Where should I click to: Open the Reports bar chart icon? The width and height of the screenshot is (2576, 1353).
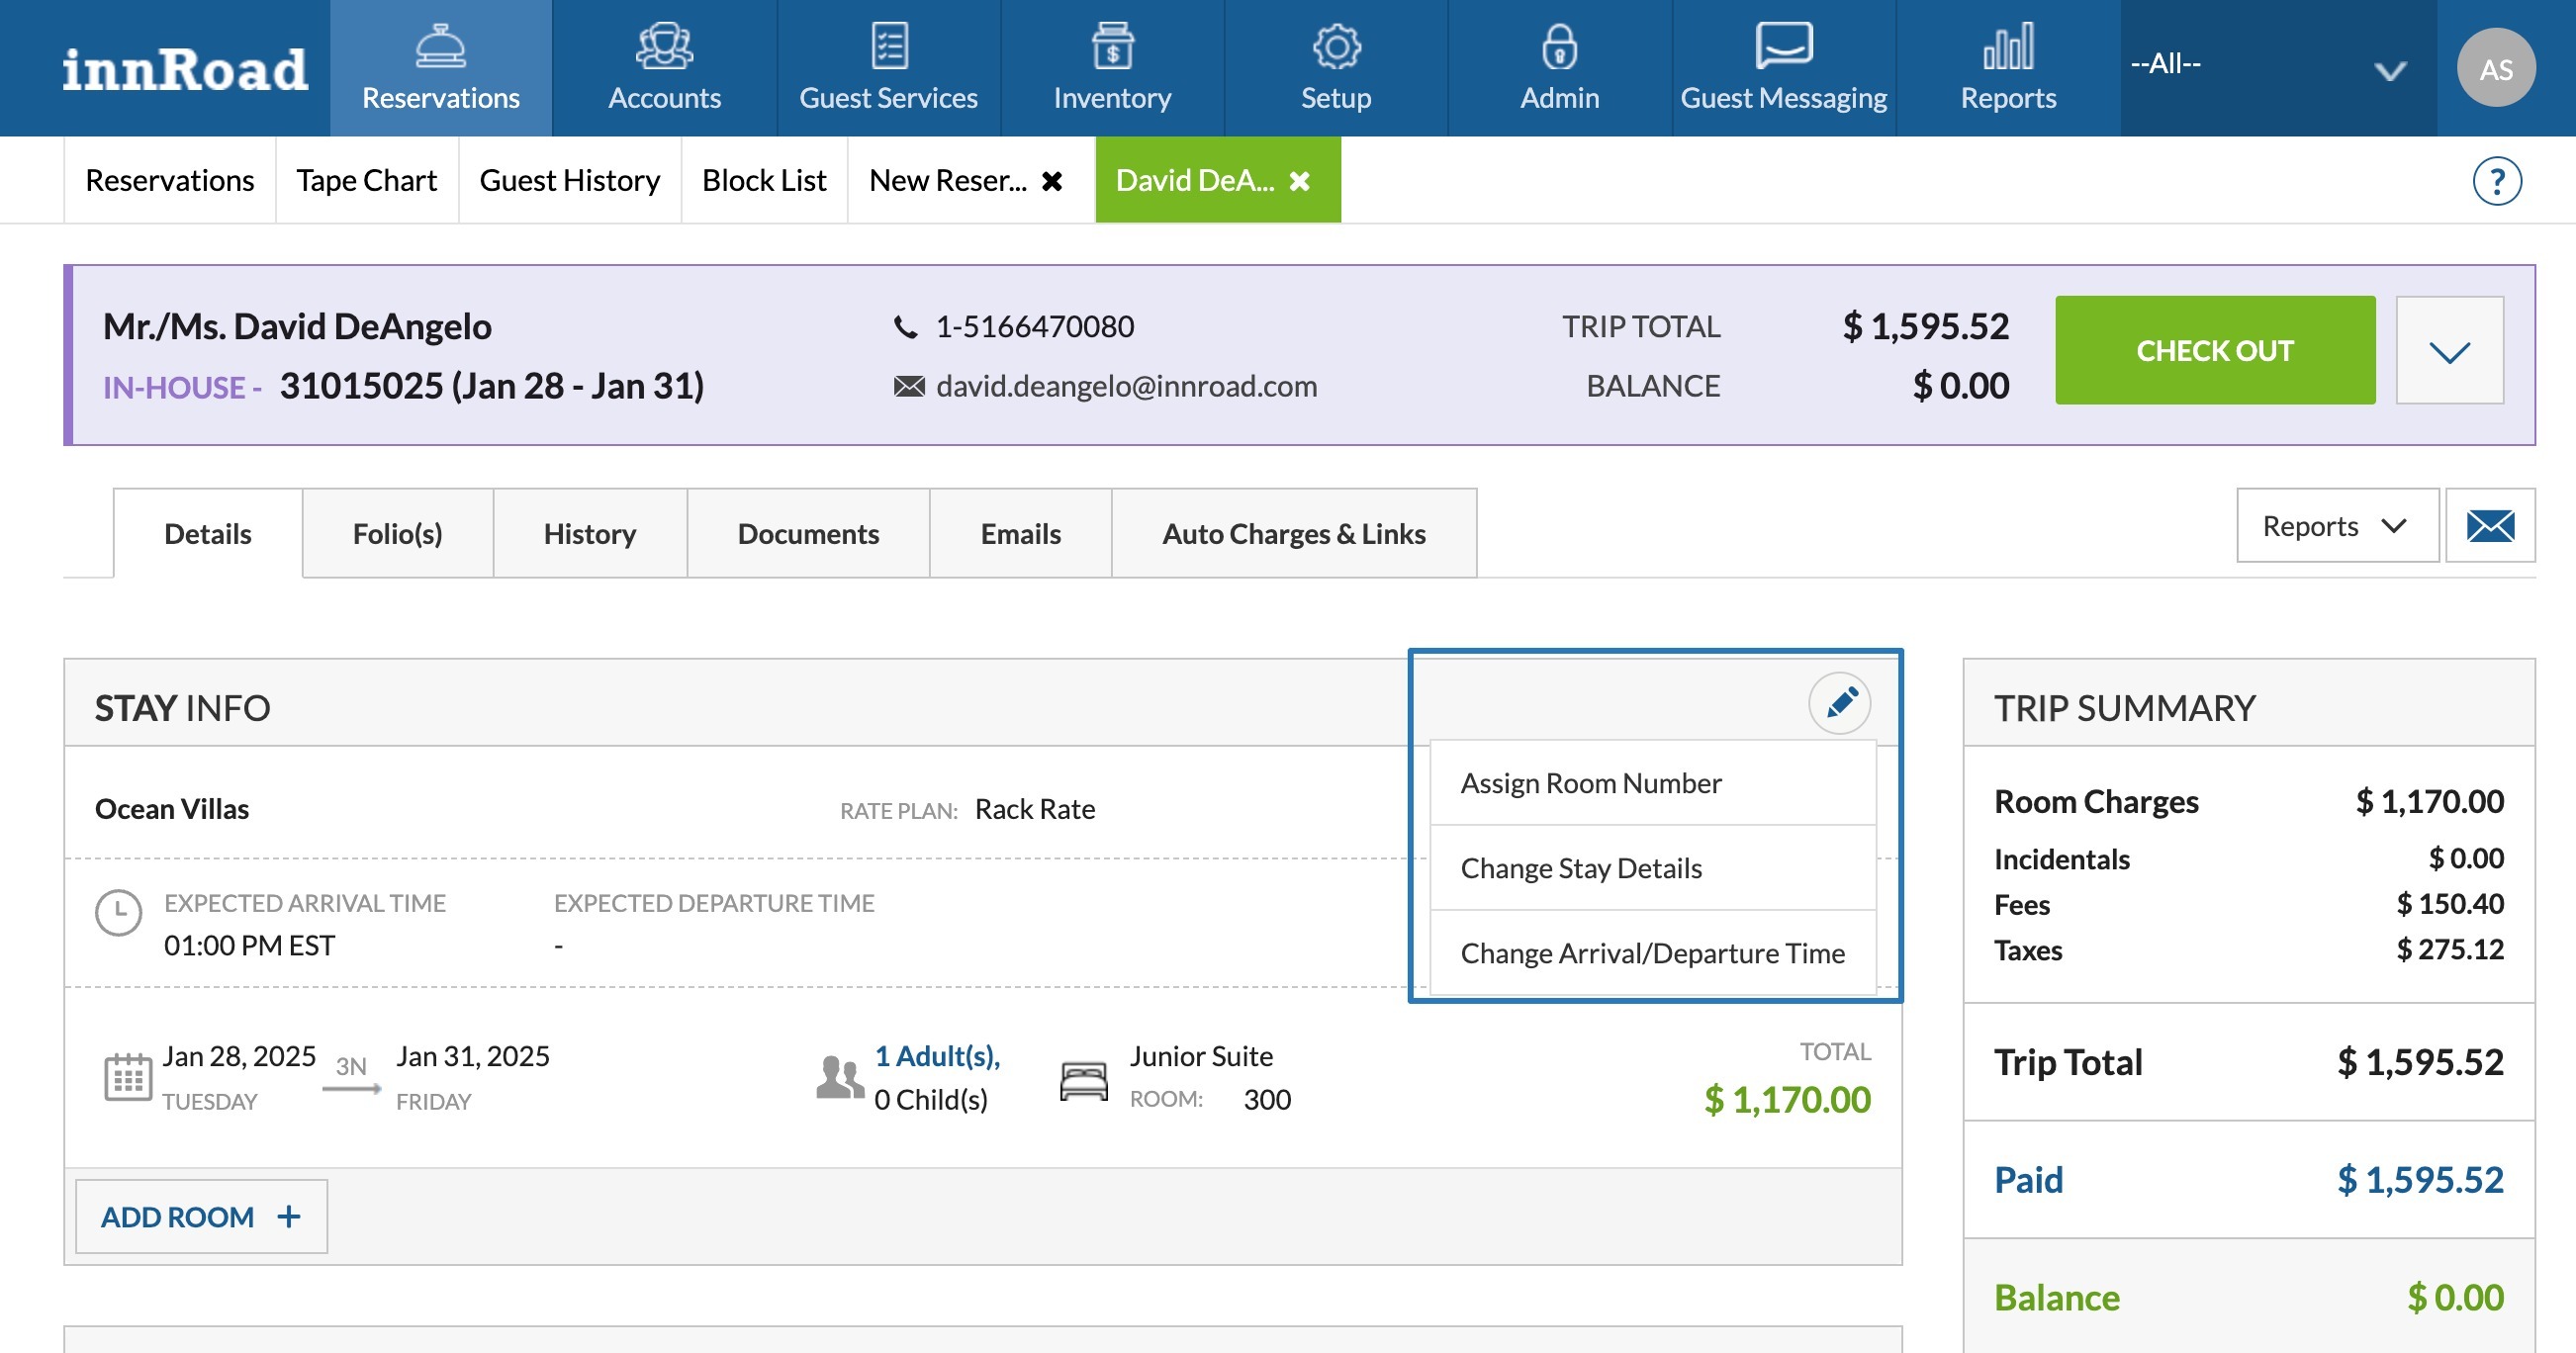click(2008, 47)
